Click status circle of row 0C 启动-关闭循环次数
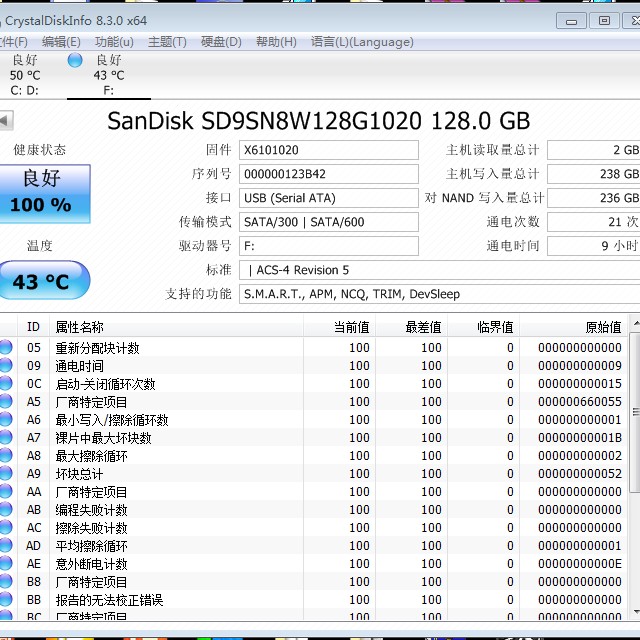Image resolution: width=640 pixels, height=640 pixels. point(6,383)
